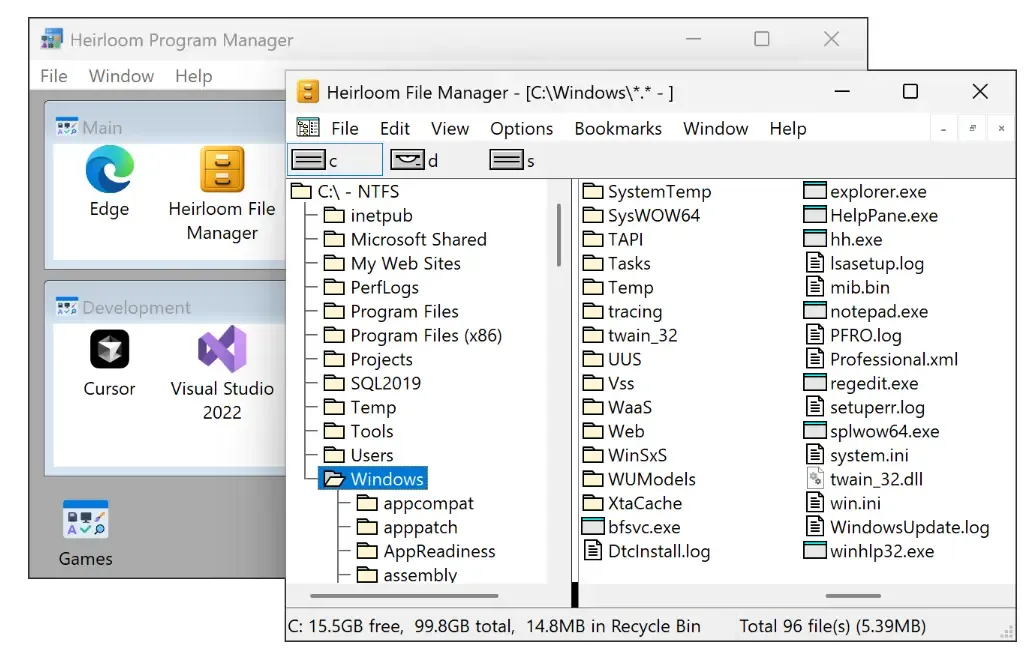Screen dimensions: 1036x661
Task: Click tree pane horizontal scrollbar thumb
Action: click(404, 596)
